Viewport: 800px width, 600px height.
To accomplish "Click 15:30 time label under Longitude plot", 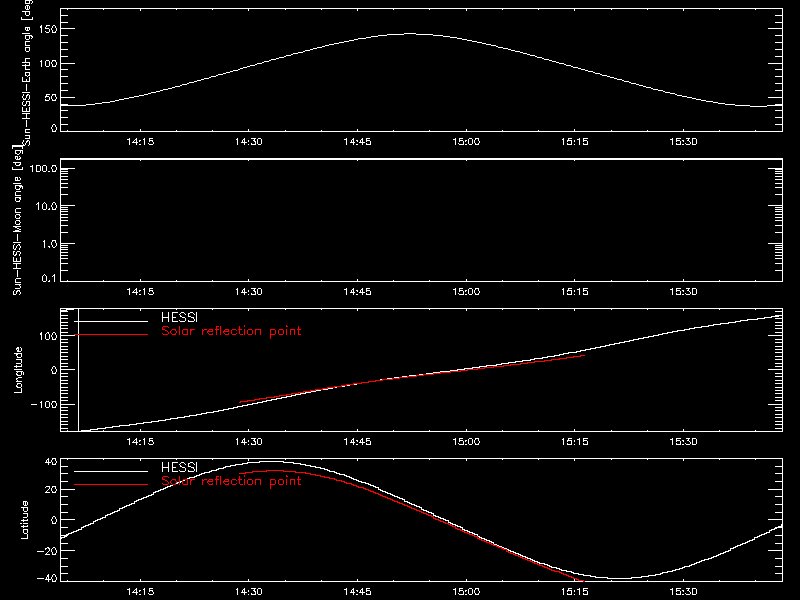I will click(683, 441).
